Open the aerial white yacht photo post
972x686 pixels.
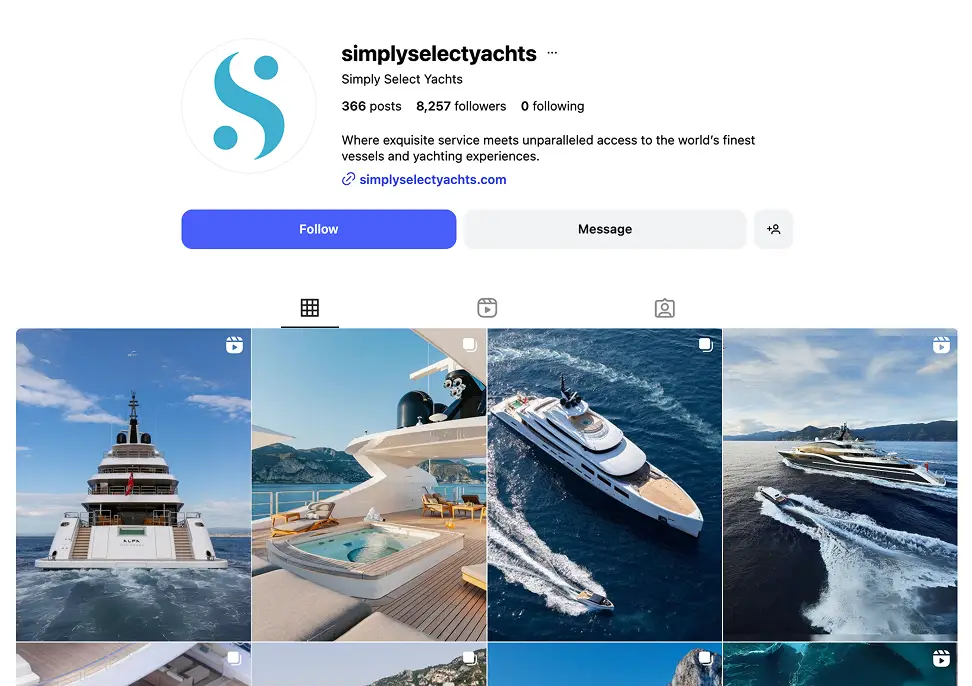coord(605,485)
